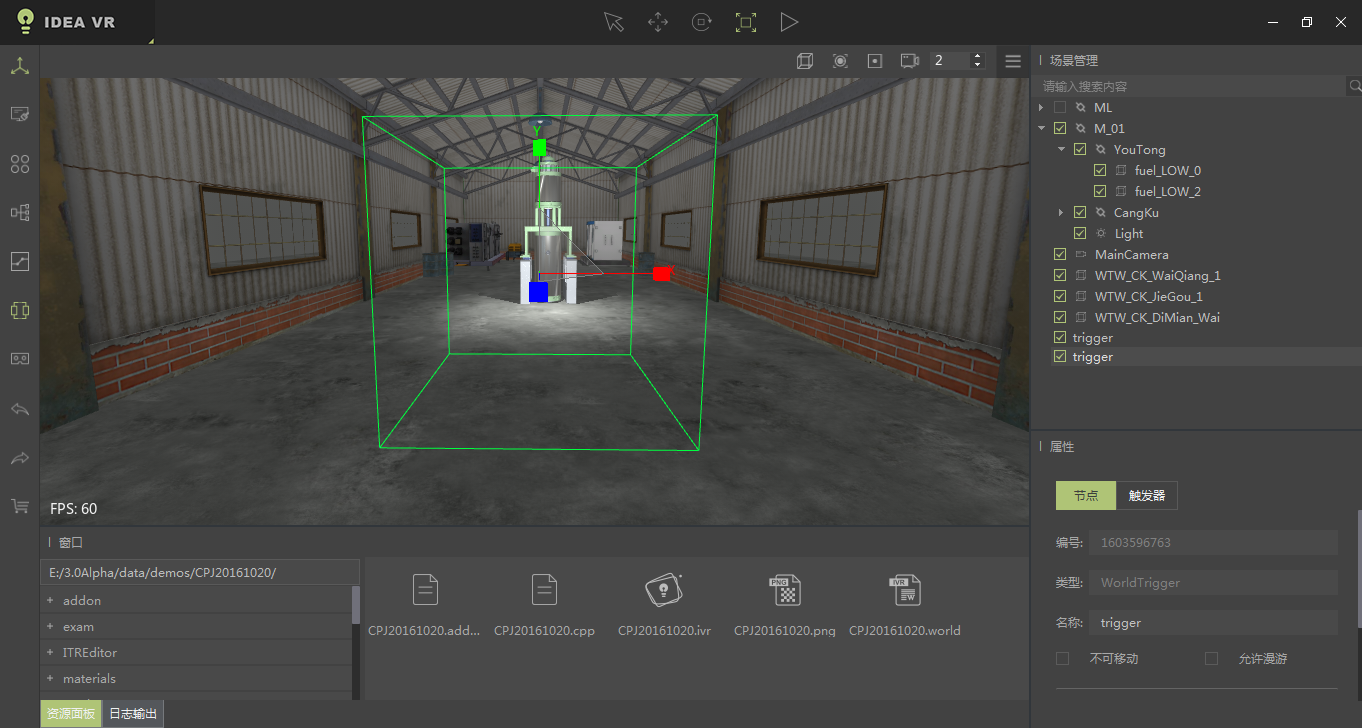Enable the 允许漫游 checkbox in properties

click(1211, 658)
